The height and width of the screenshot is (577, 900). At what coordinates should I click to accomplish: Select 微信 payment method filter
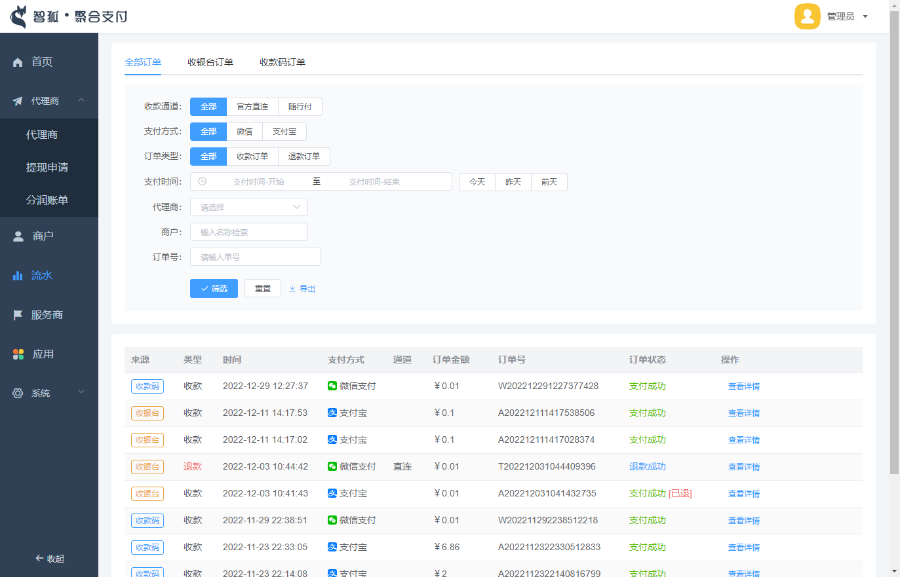pos(245,131)
